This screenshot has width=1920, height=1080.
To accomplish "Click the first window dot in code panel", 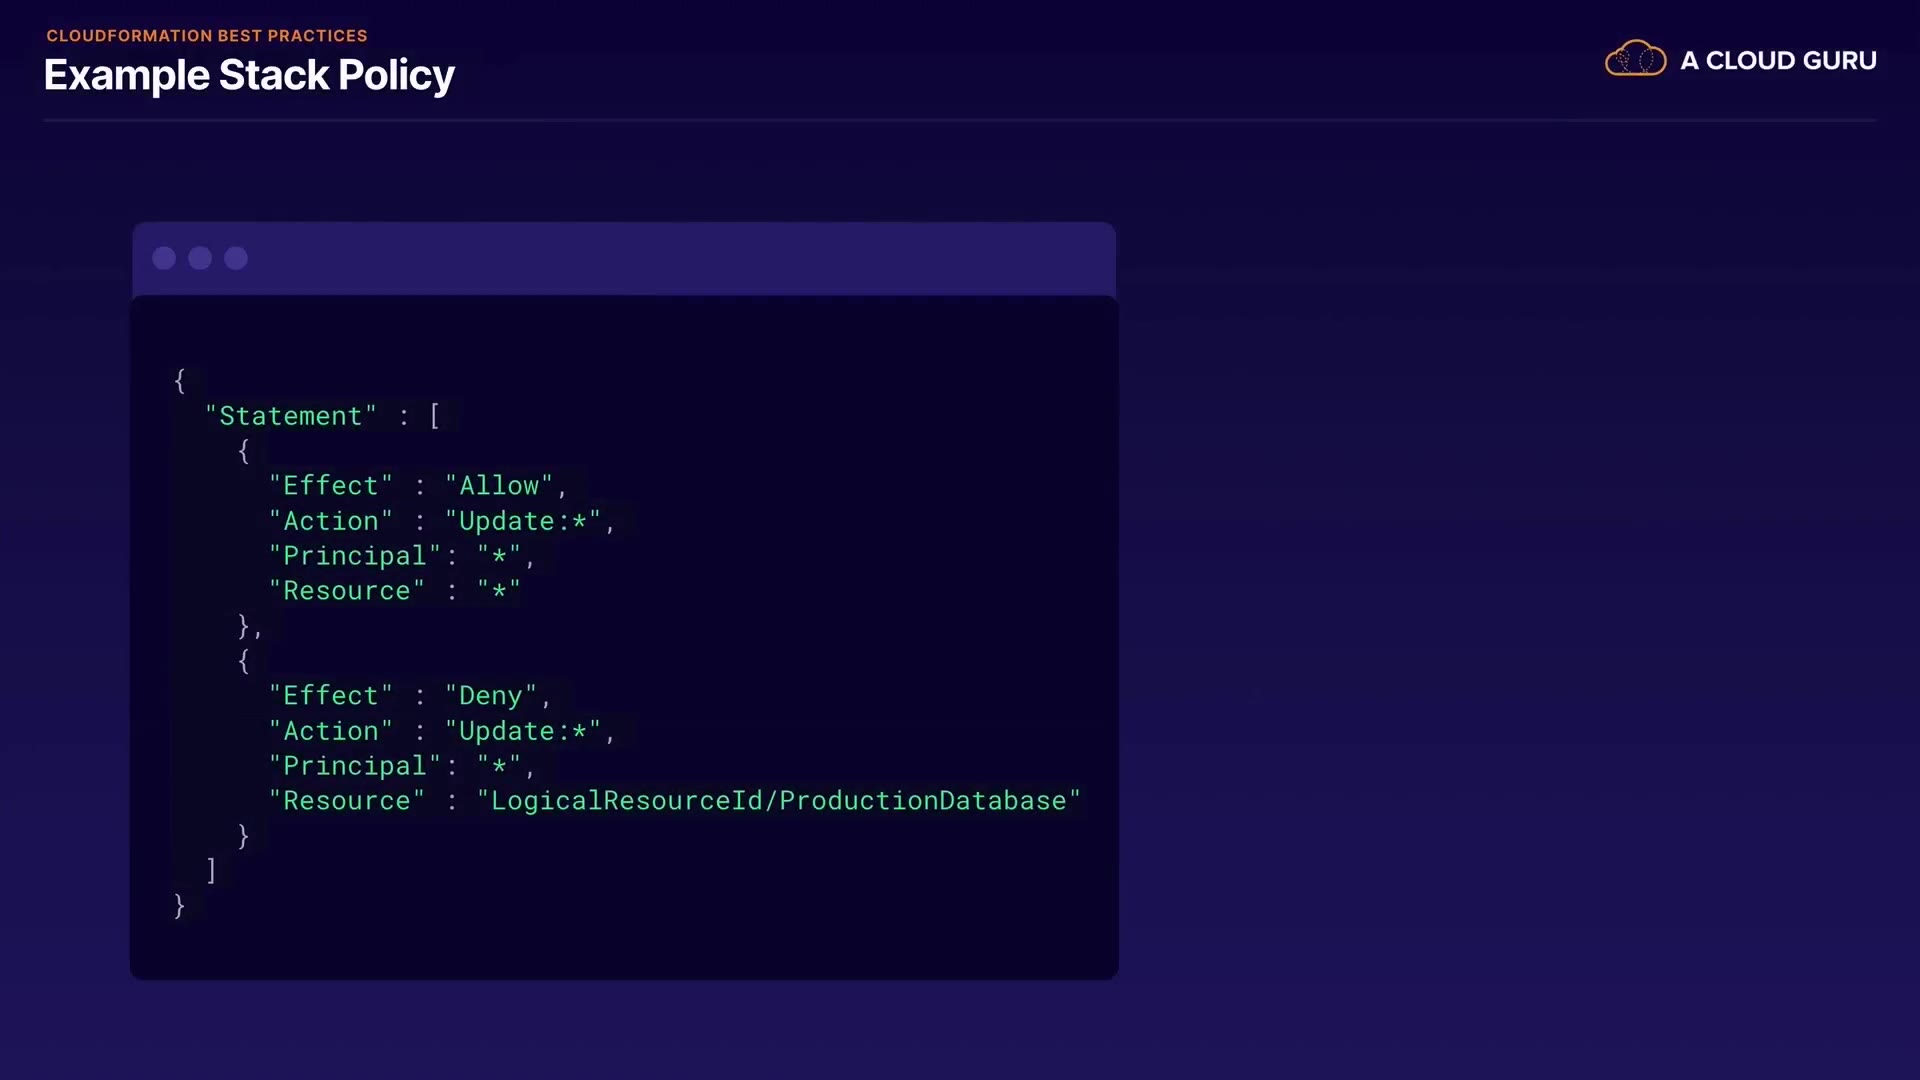I will [164, 258].
